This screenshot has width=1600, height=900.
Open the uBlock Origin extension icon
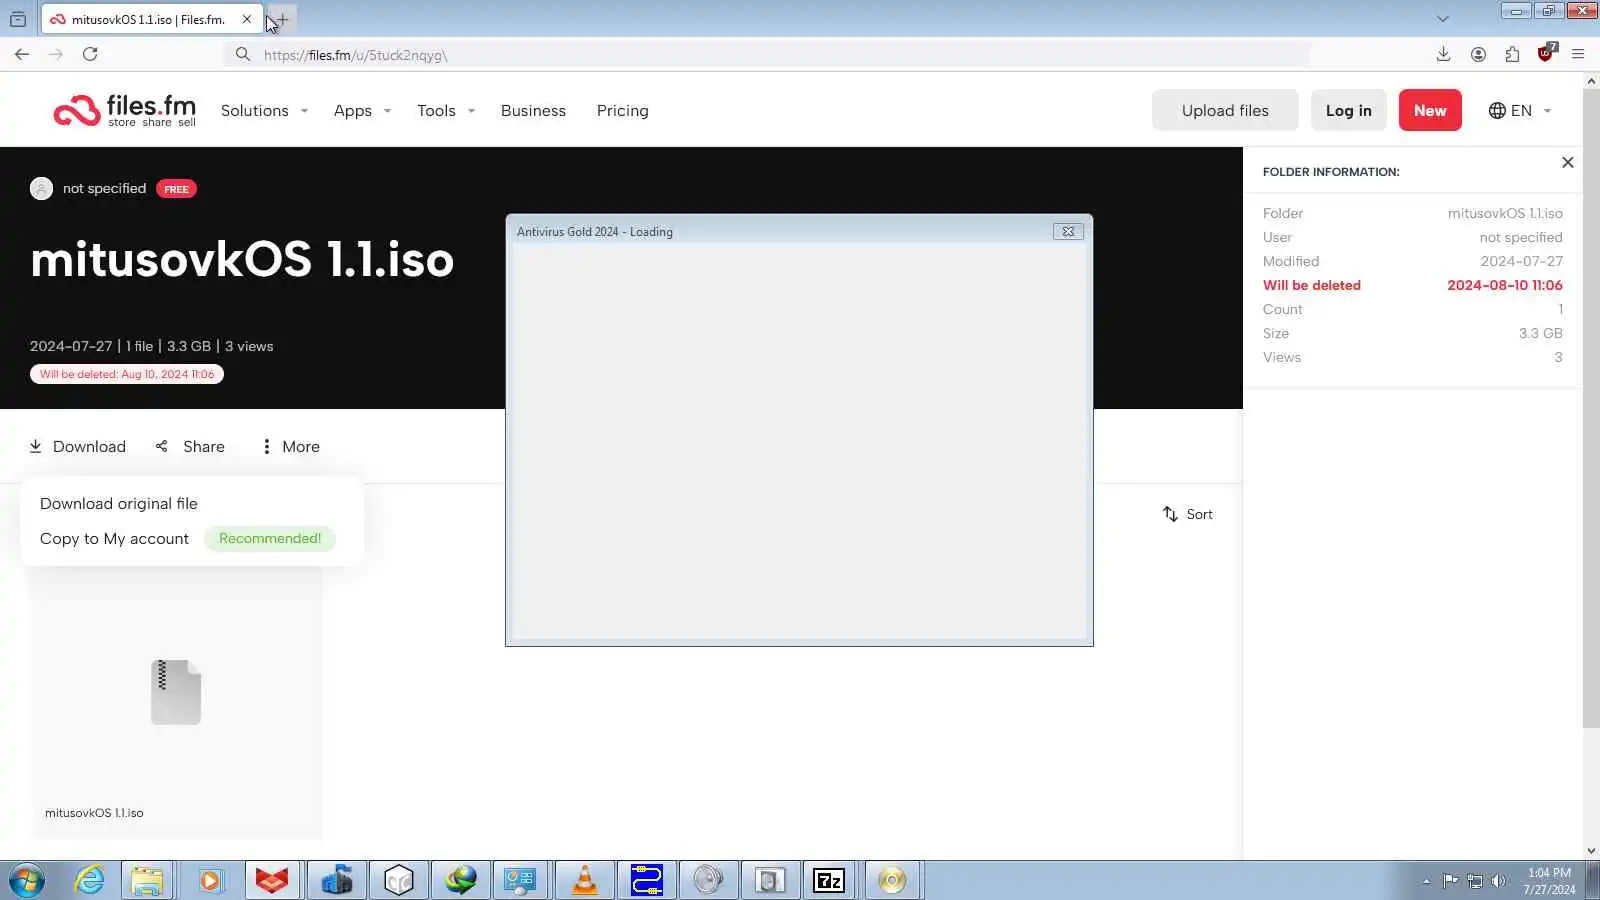click(1547, 53)
